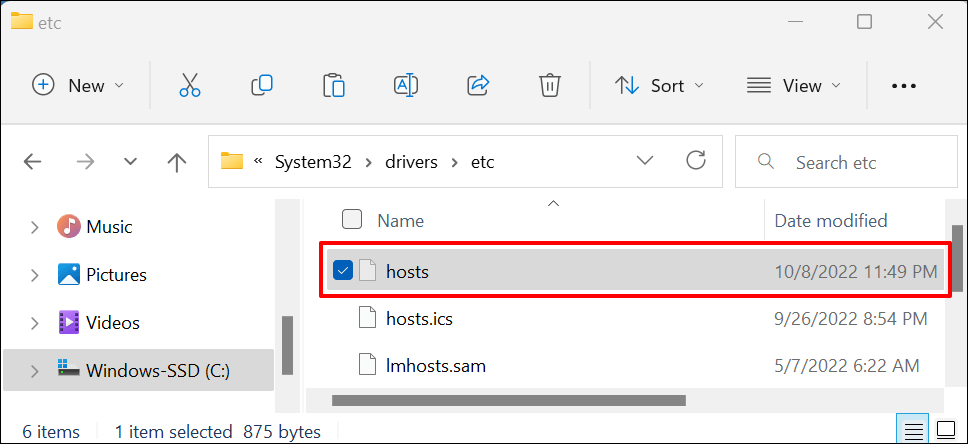Click the Paste clipboard icon
968x444 pixels.
(333, 86)
